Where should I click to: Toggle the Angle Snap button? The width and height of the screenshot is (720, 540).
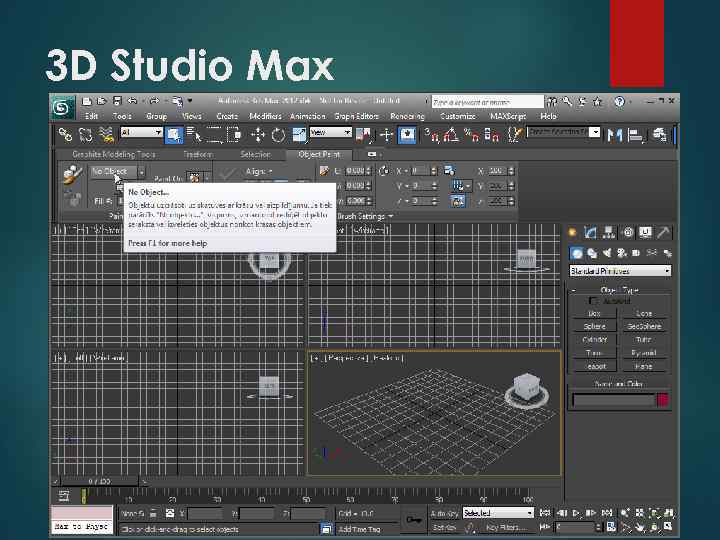(x=451, y=135)
